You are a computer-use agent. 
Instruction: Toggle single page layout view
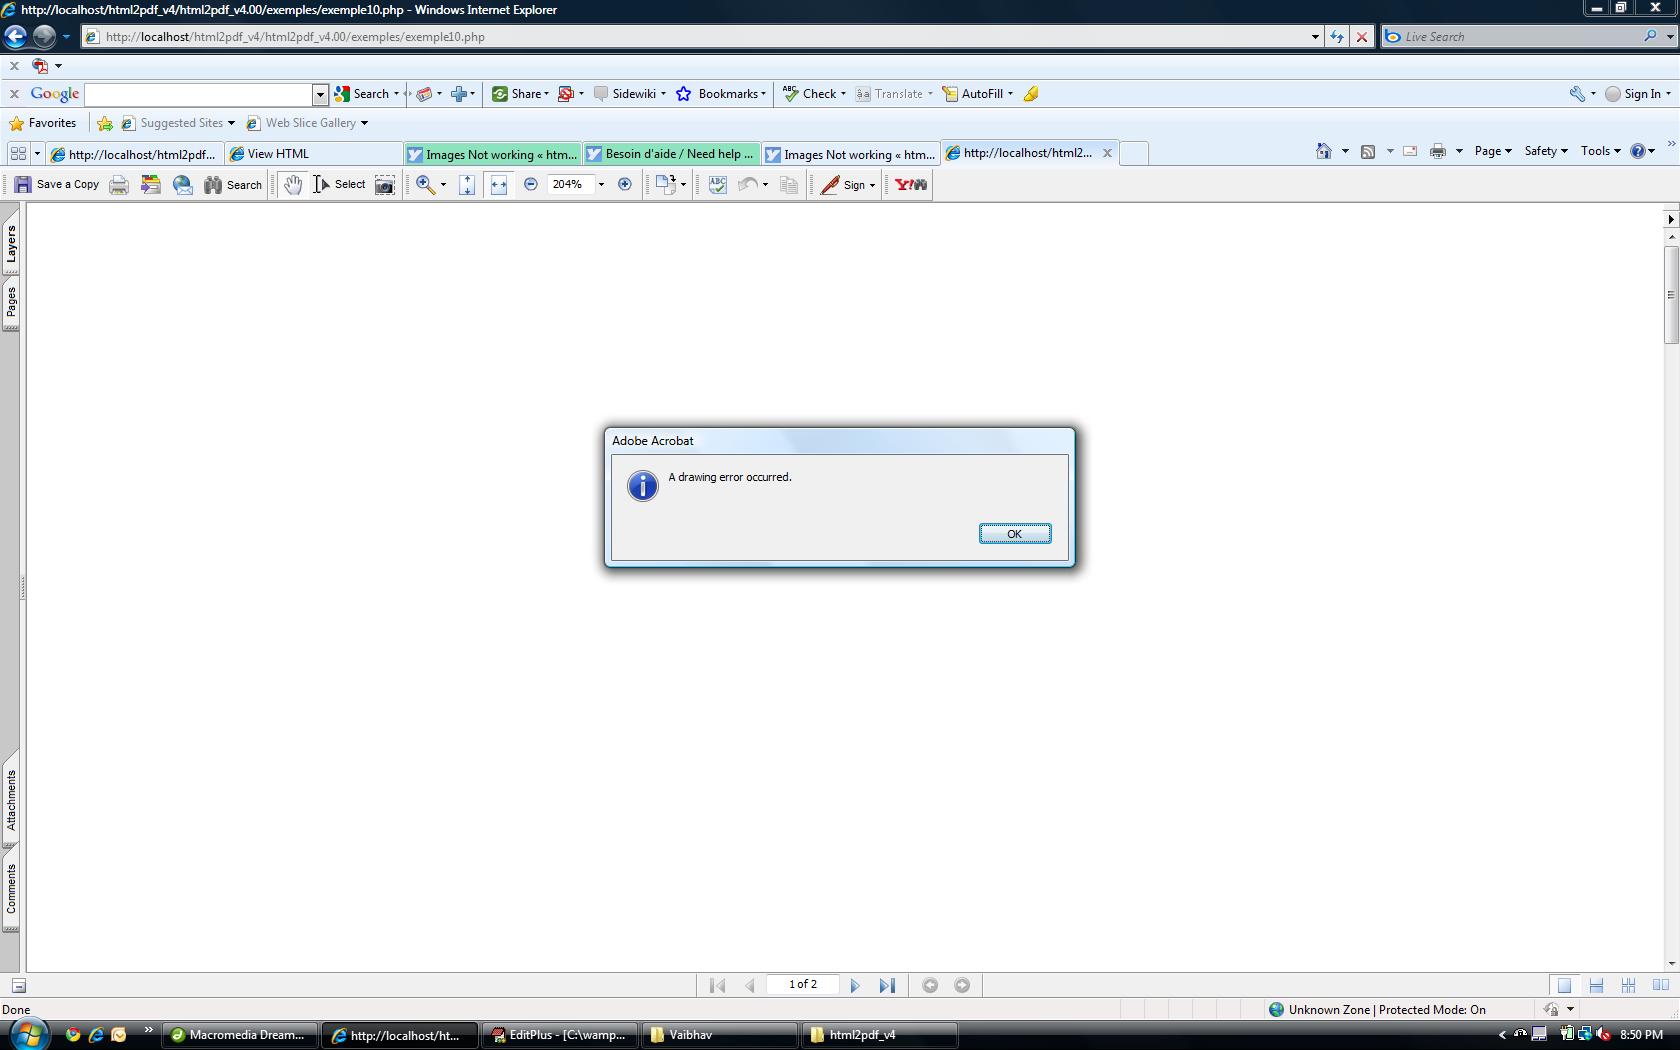pyautogui.click(x=1564, y=986)
